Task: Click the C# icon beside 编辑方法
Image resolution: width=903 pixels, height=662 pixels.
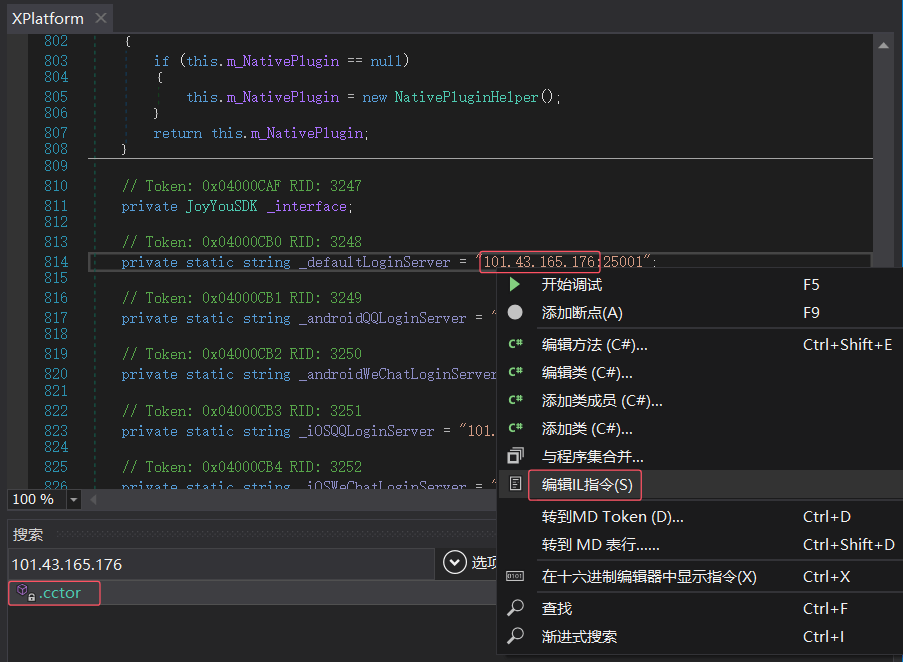Action: point(516,345)
